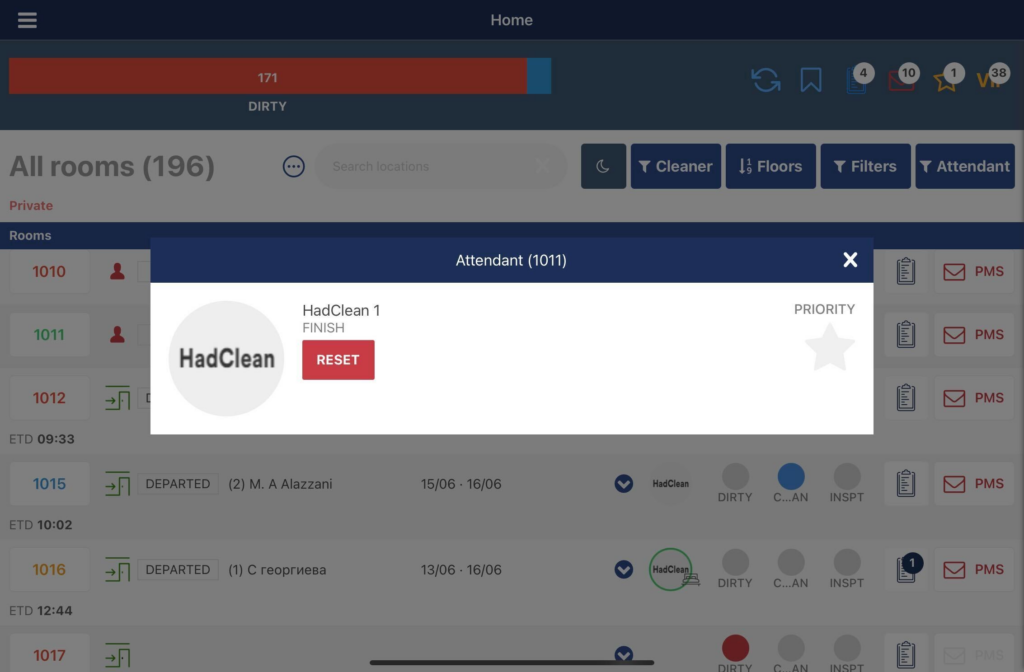The width and height of the screenshot is (1024, 672).
Task: Open the Cleaner filter
Action: [675, 166]
